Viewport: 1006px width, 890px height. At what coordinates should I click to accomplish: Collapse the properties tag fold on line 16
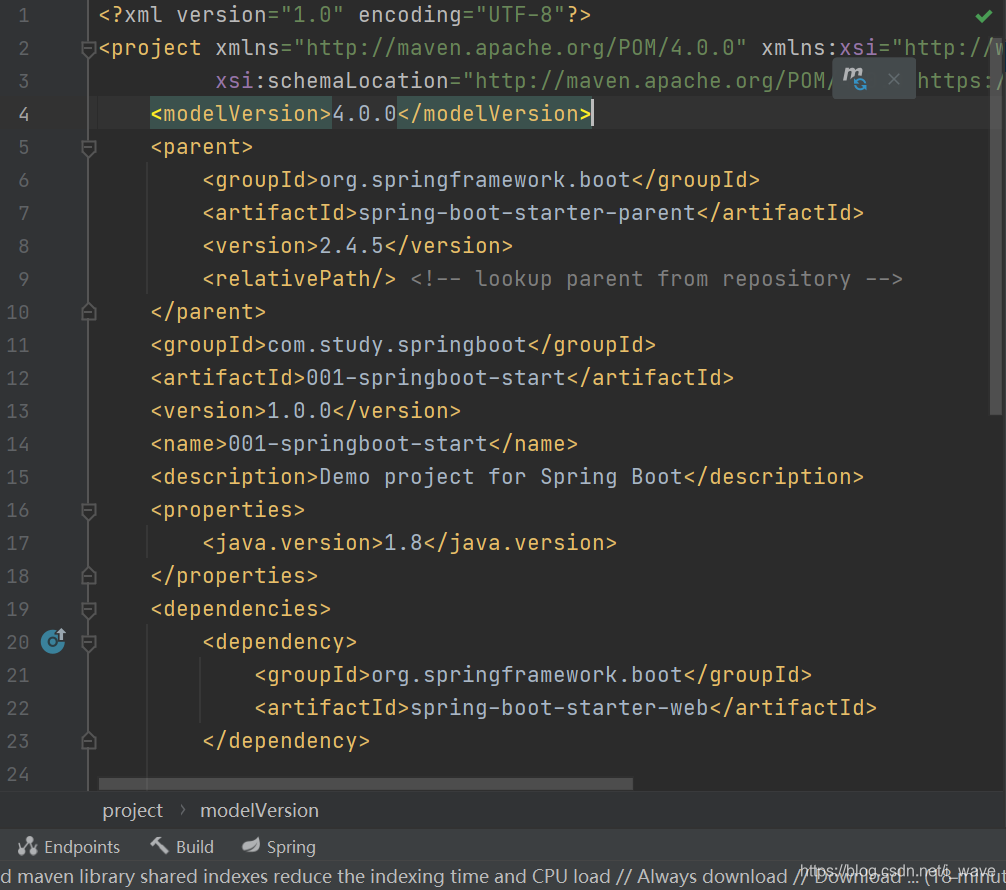coord(89,511)
